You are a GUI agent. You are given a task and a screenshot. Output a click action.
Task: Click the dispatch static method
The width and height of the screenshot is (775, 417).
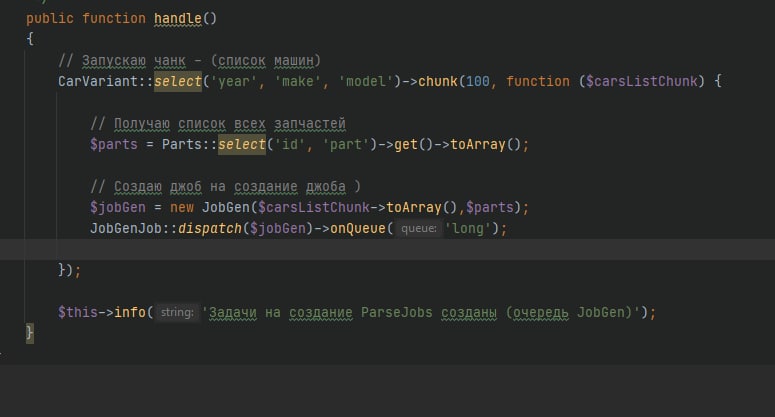tap(210, 228)
